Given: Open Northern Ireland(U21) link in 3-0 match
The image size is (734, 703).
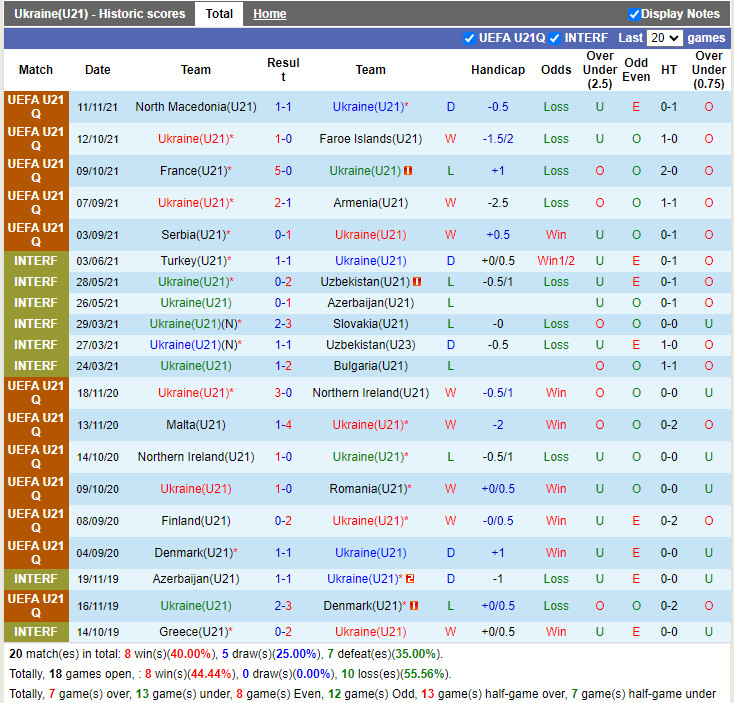Looking at the screenshot, I should (x=370, y=393).
